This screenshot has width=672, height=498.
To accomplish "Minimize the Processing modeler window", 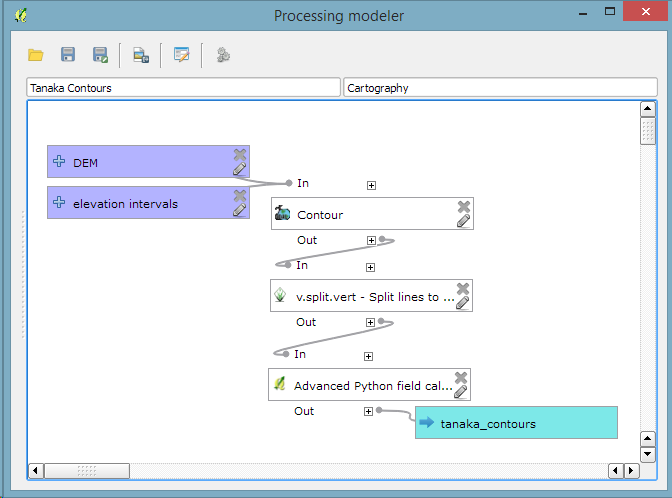I will (583, 12).
